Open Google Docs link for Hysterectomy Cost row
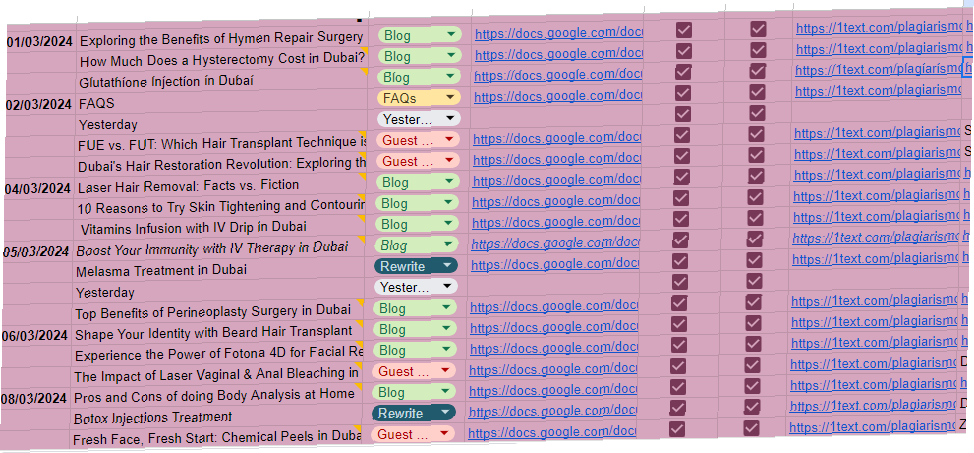This screenshot has height=453, width=974. (x=558, y=53)
